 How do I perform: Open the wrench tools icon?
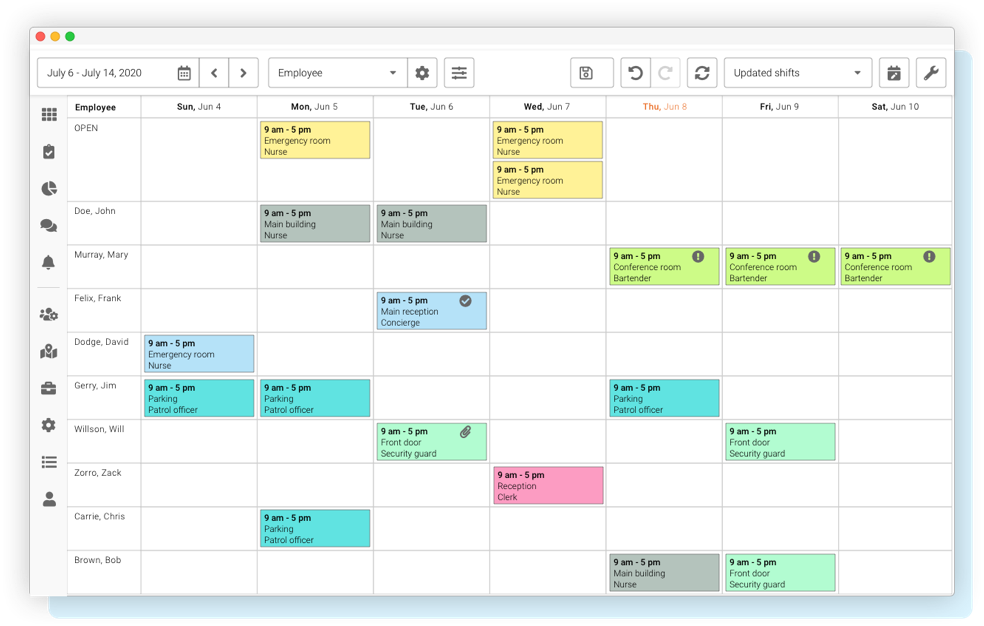(x=931, y=73)
